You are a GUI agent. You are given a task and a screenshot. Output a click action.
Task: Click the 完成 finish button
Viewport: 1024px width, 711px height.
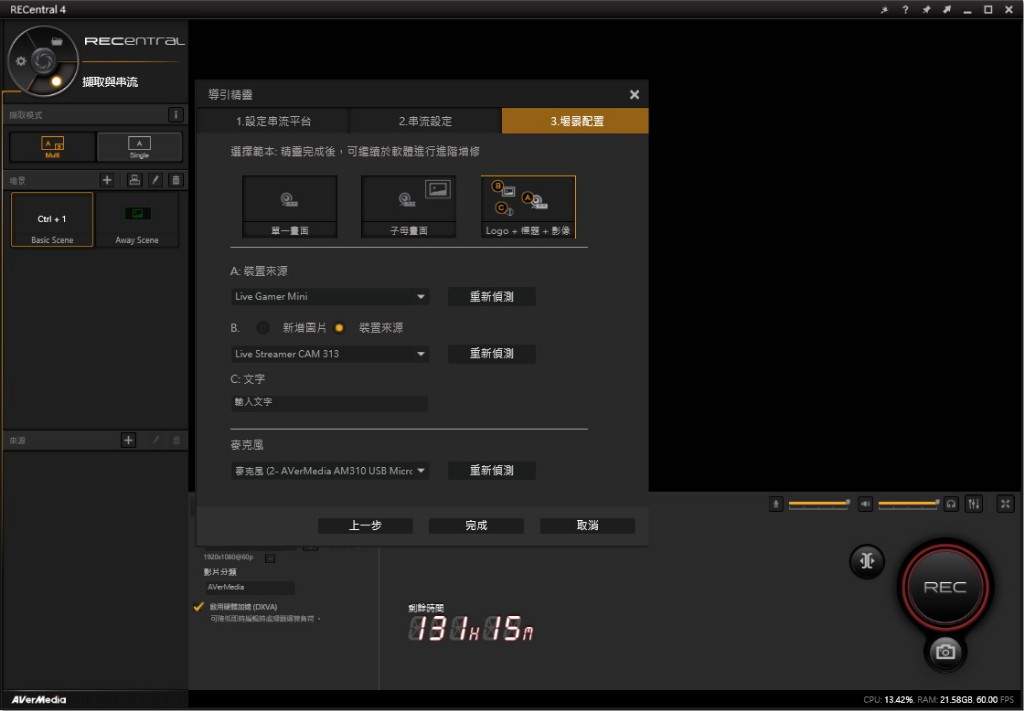(476, 526)
